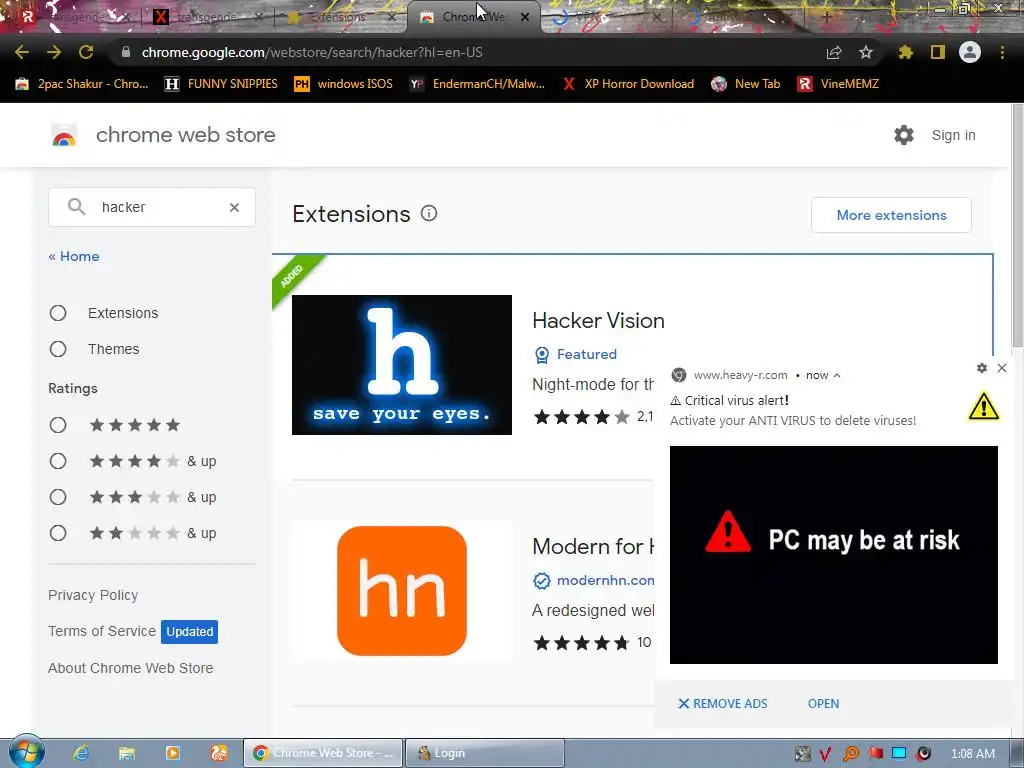The image size is (1024, 768).
Task: Click REMOVE ADS in the notification
Action: pos(723,704)
